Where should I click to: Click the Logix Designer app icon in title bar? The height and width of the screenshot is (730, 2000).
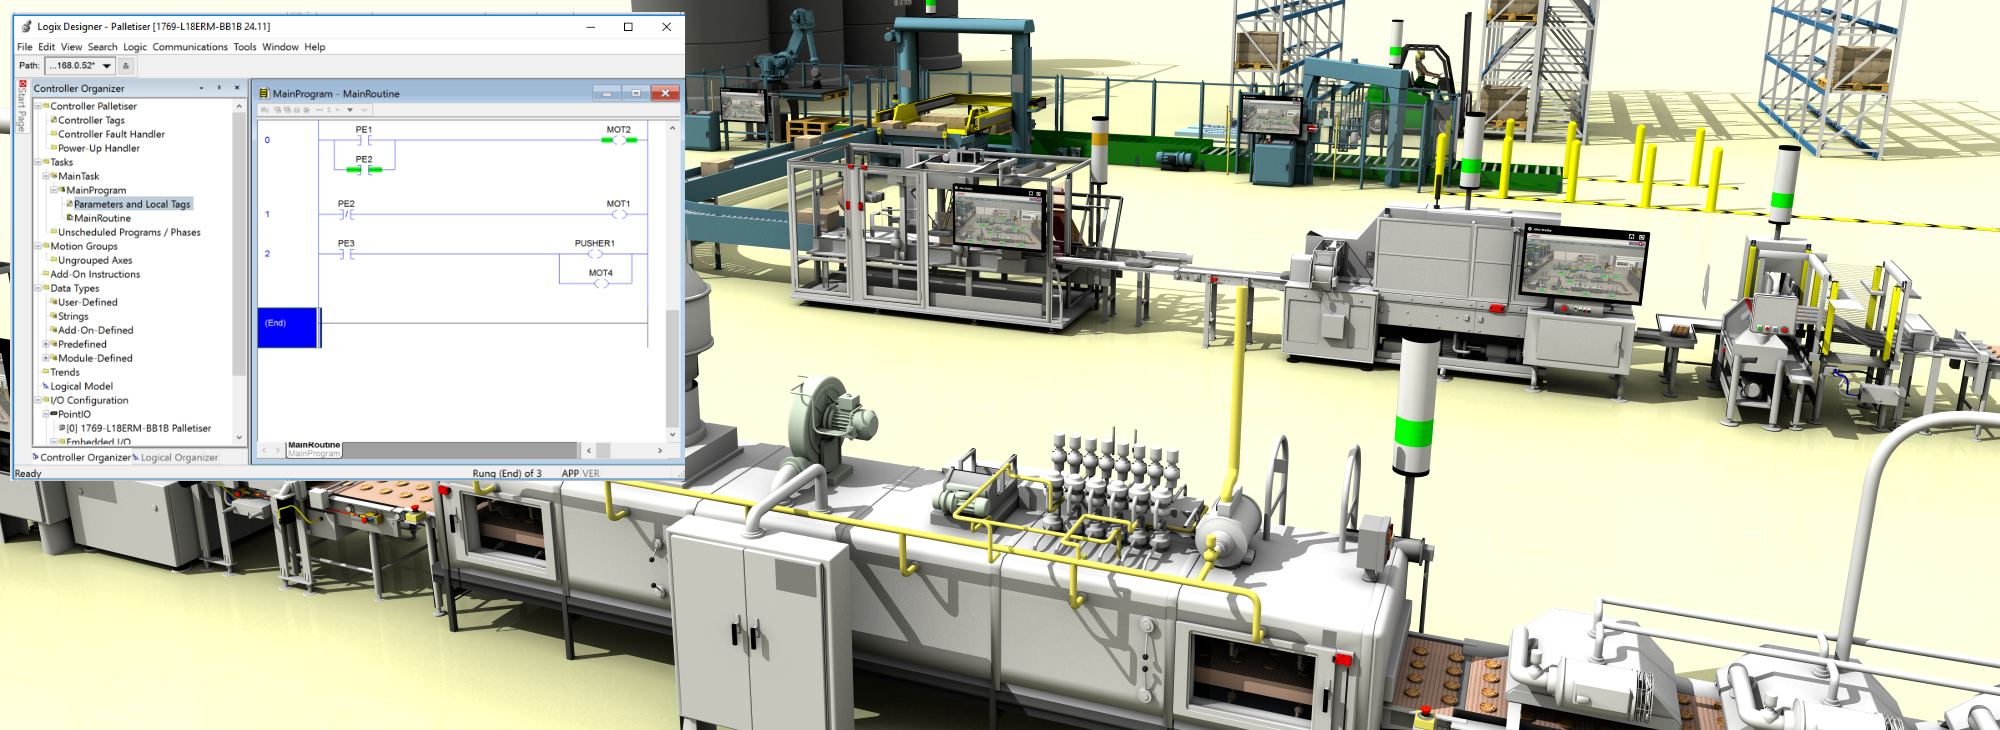tap(26, 27)
